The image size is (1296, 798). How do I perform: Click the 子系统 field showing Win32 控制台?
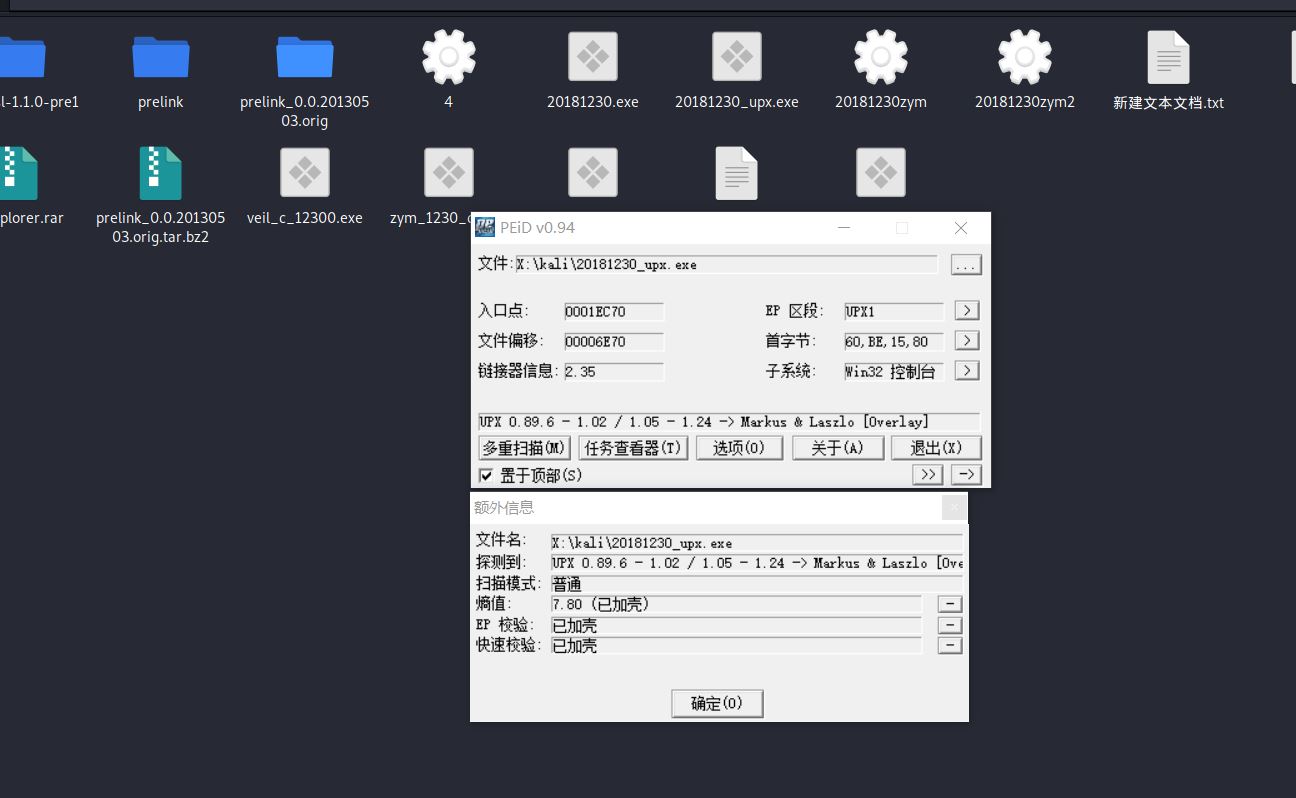pyautogui.click(x=894, y=372)
